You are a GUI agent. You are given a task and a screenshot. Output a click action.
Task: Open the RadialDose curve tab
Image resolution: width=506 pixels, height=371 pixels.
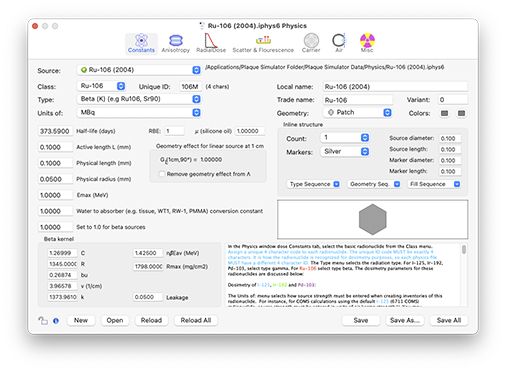click(211, 43)
